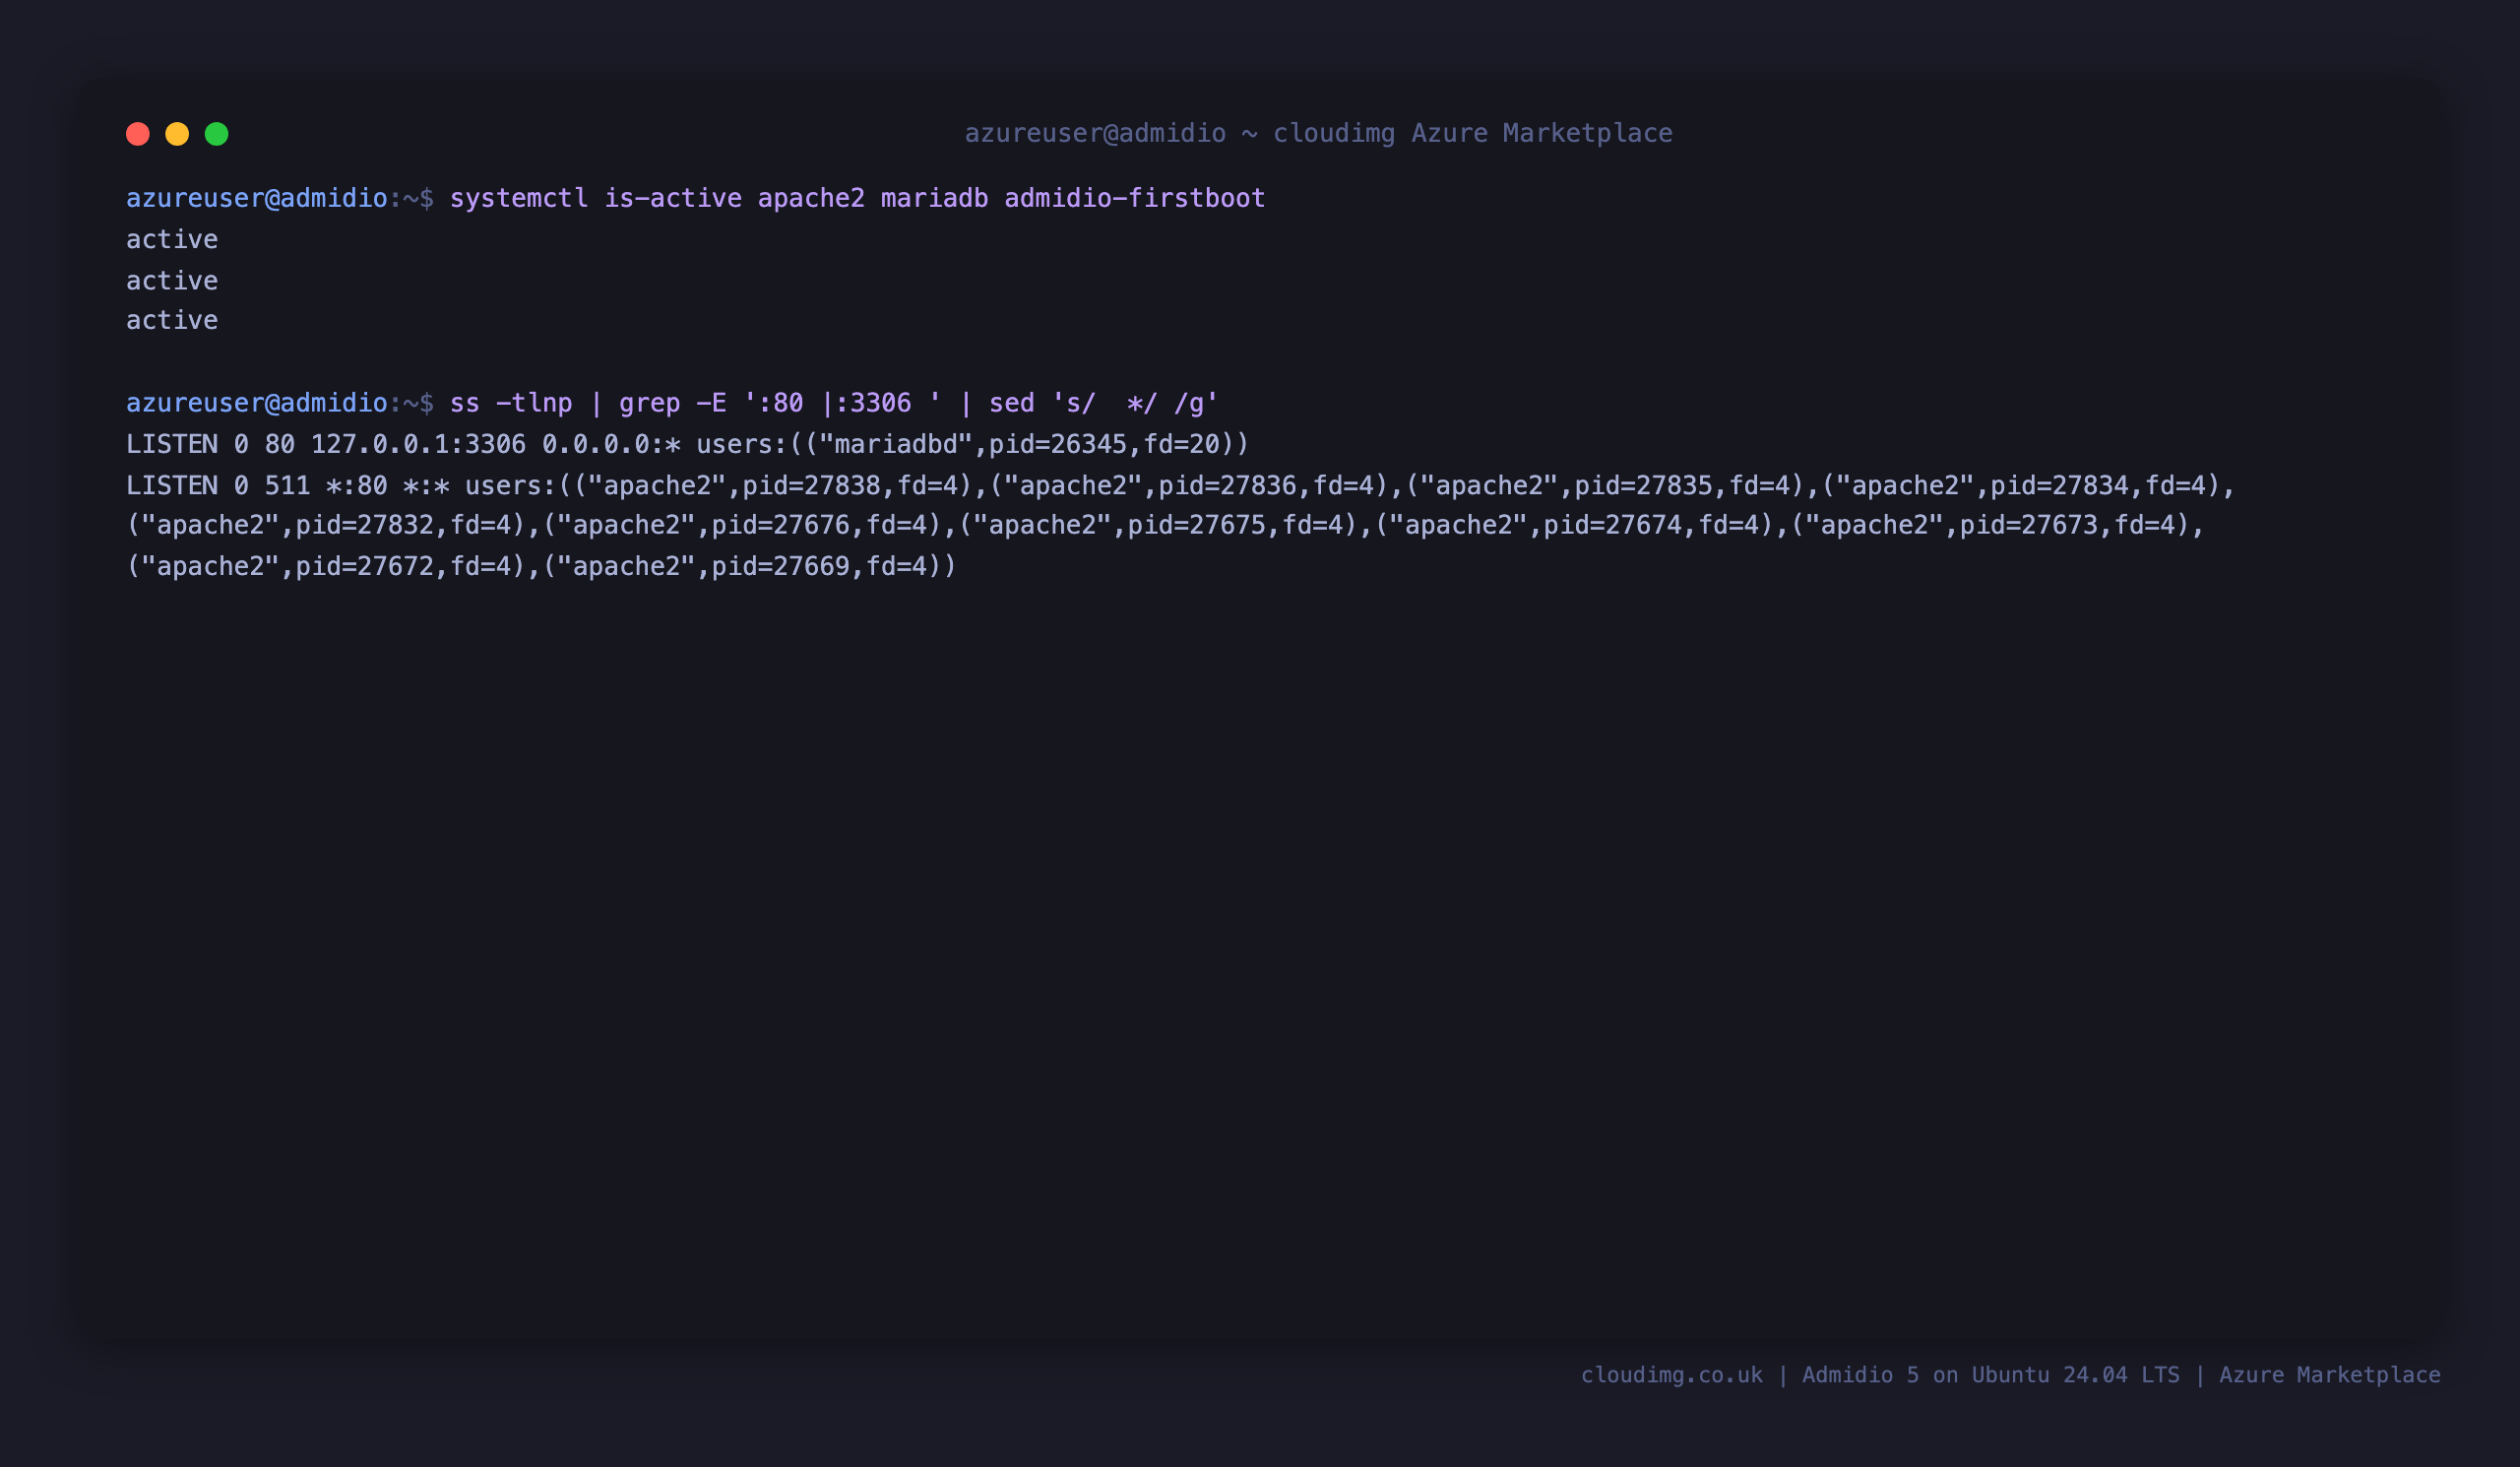Image resolution: width=2520 pixels, height=1467 pixels.
Task: Click the green maximize window button
Action: (217, 134)
